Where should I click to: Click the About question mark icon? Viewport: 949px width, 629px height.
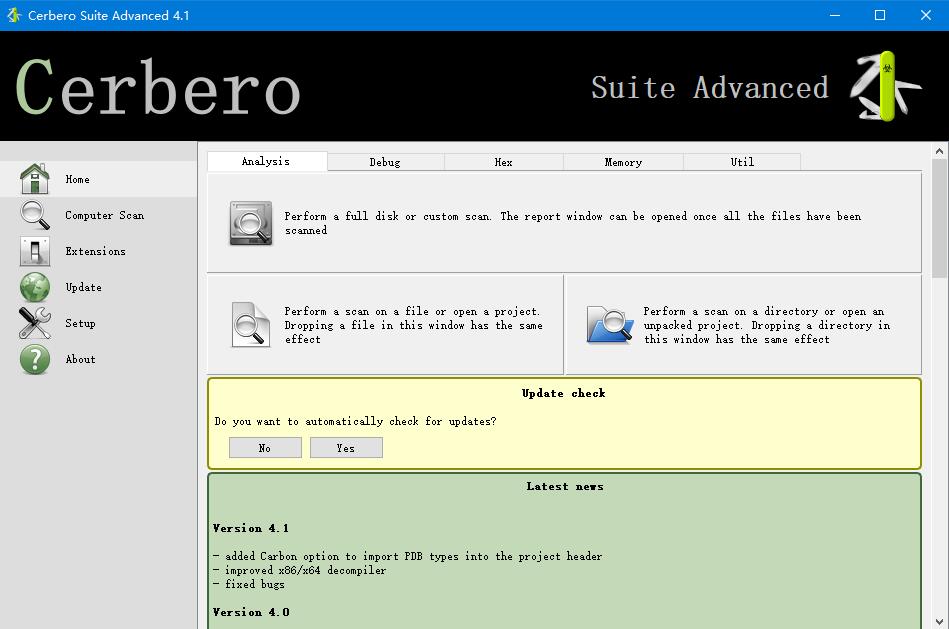34,359
